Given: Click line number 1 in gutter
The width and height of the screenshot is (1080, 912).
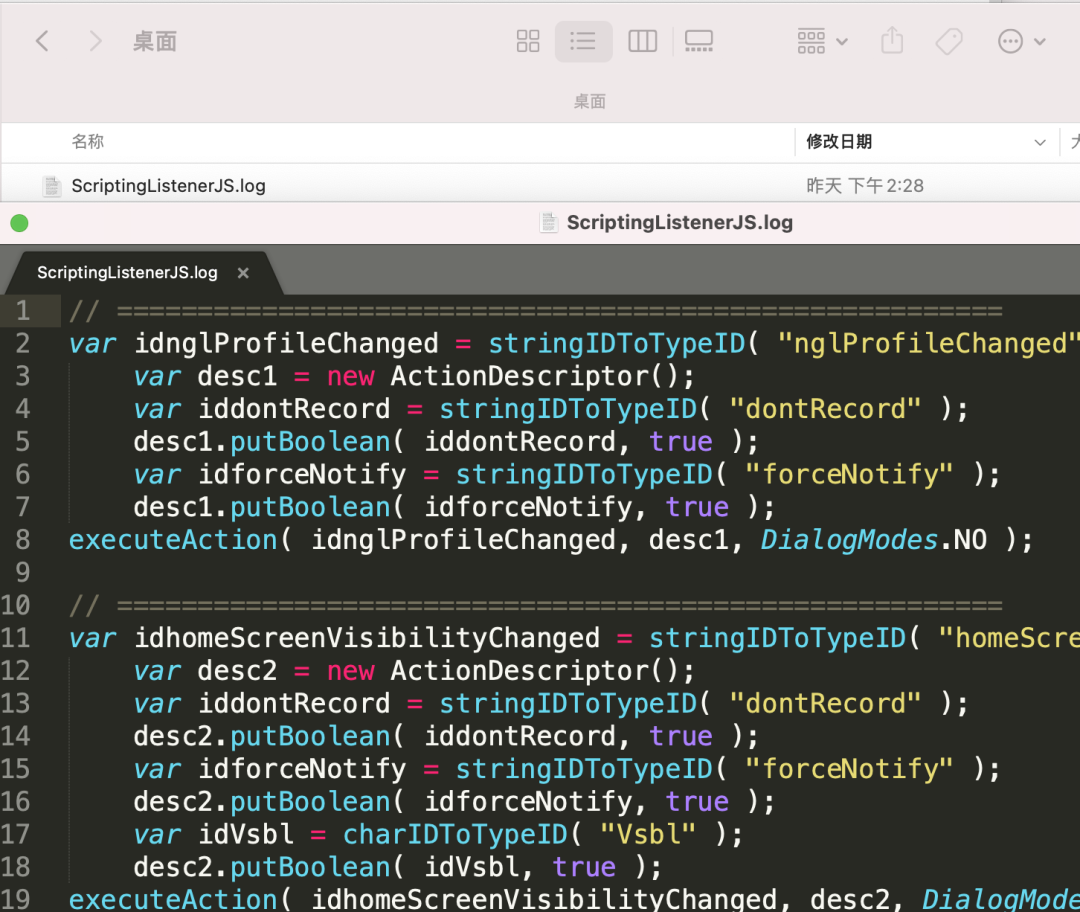Looking at the screenshot, I should 23,311.
